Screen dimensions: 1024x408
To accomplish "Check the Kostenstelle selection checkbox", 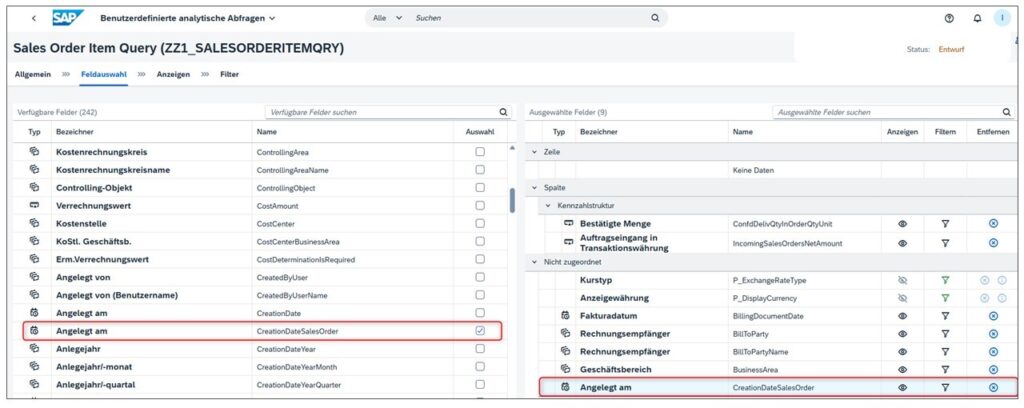I will coord(480,224).
